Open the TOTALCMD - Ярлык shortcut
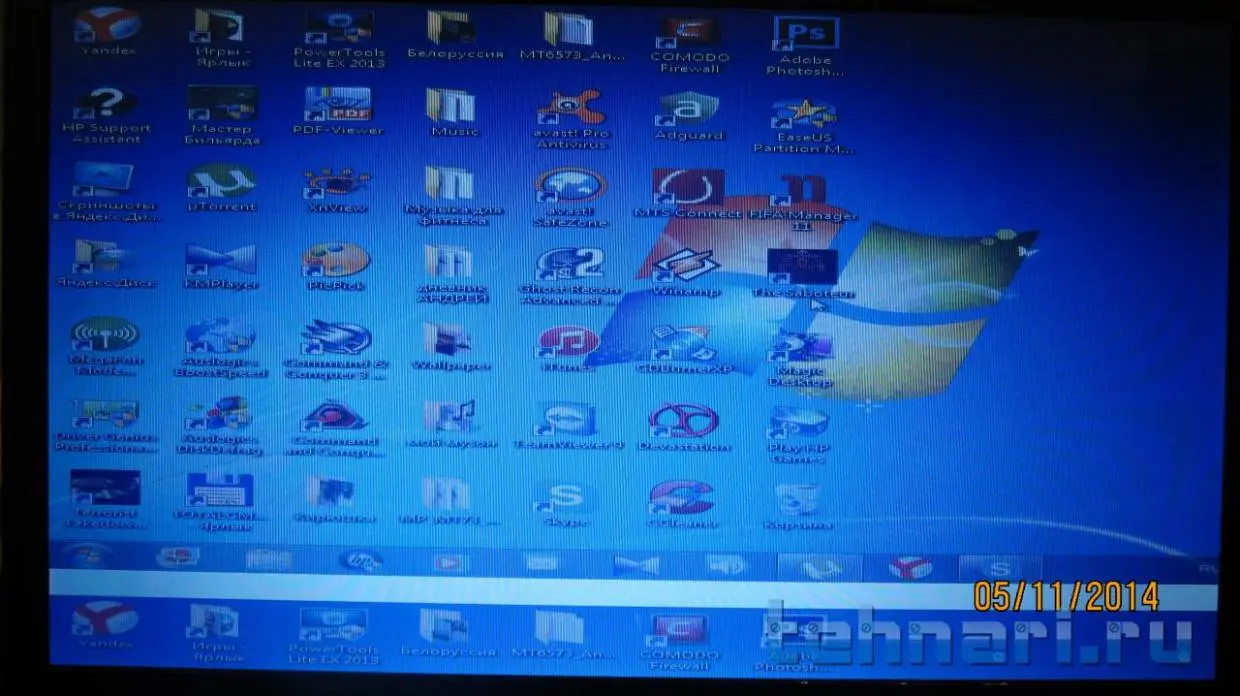 click(x=222, y=502)
